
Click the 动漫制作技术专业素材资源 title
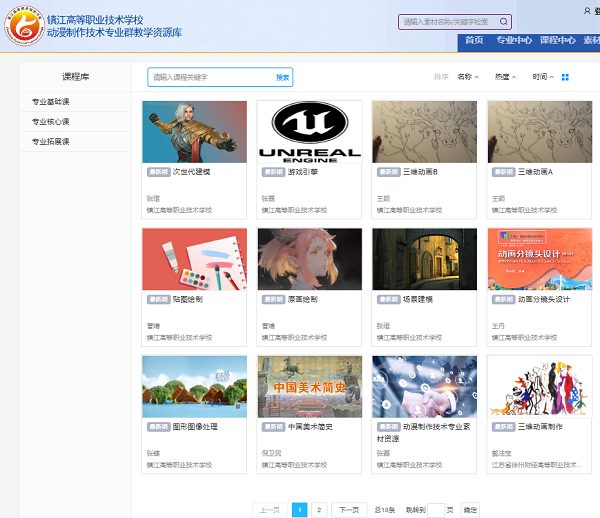tap(424, 433)
